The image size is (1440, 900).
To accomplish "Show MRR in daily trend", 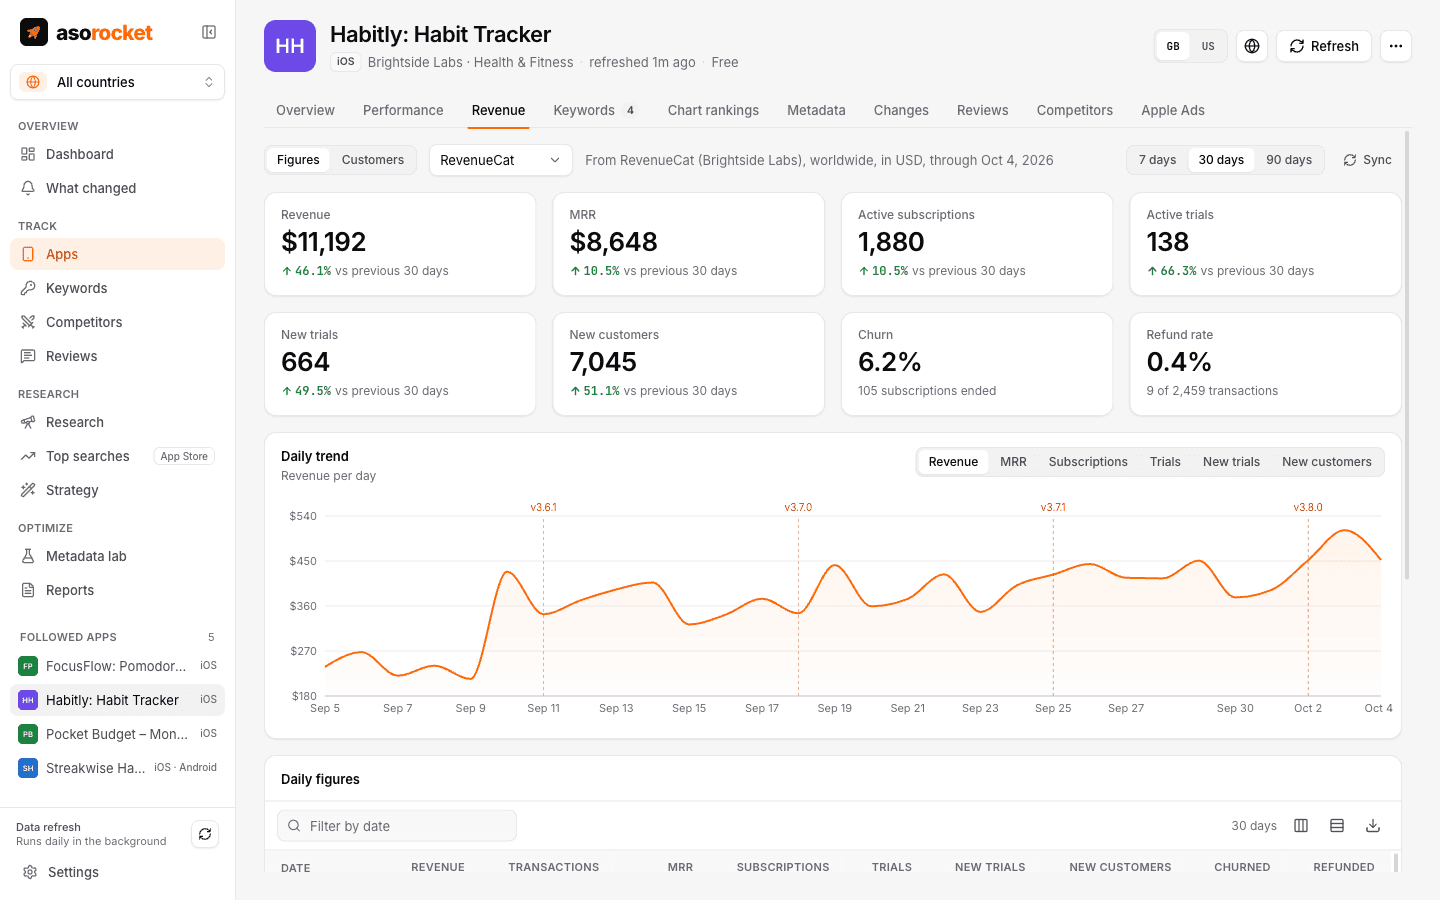I will [x=1013, y=462].
